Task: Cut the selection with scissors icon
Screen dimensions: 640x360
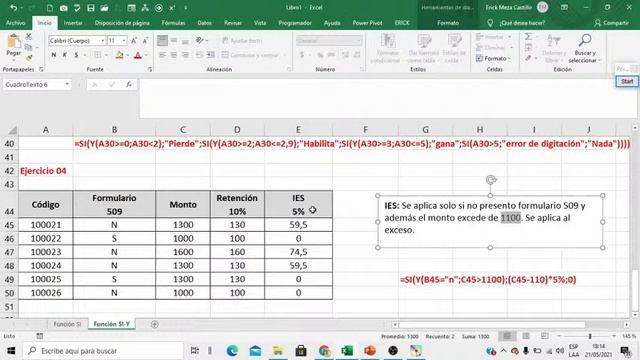Action: click(x=29, y=37)
